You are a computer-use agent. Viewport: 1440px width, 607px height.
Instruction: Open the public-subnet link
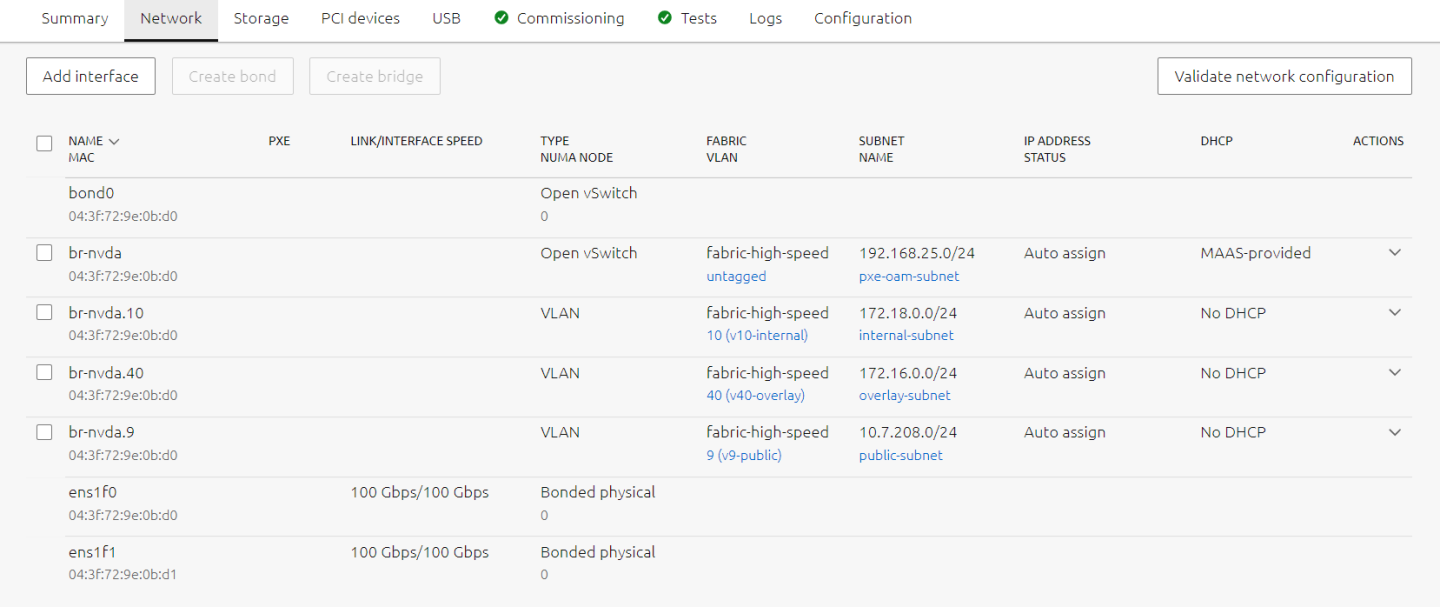(900, 456)
